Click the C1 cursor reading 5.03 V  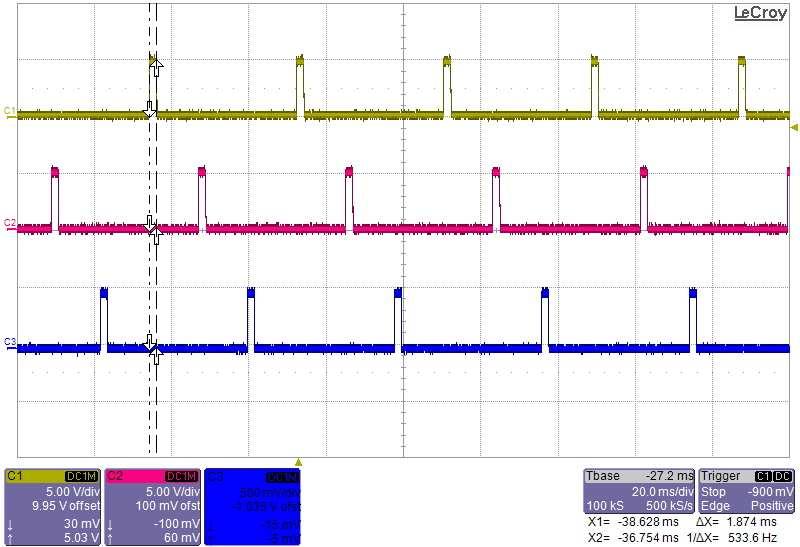[x=81, y=537]
